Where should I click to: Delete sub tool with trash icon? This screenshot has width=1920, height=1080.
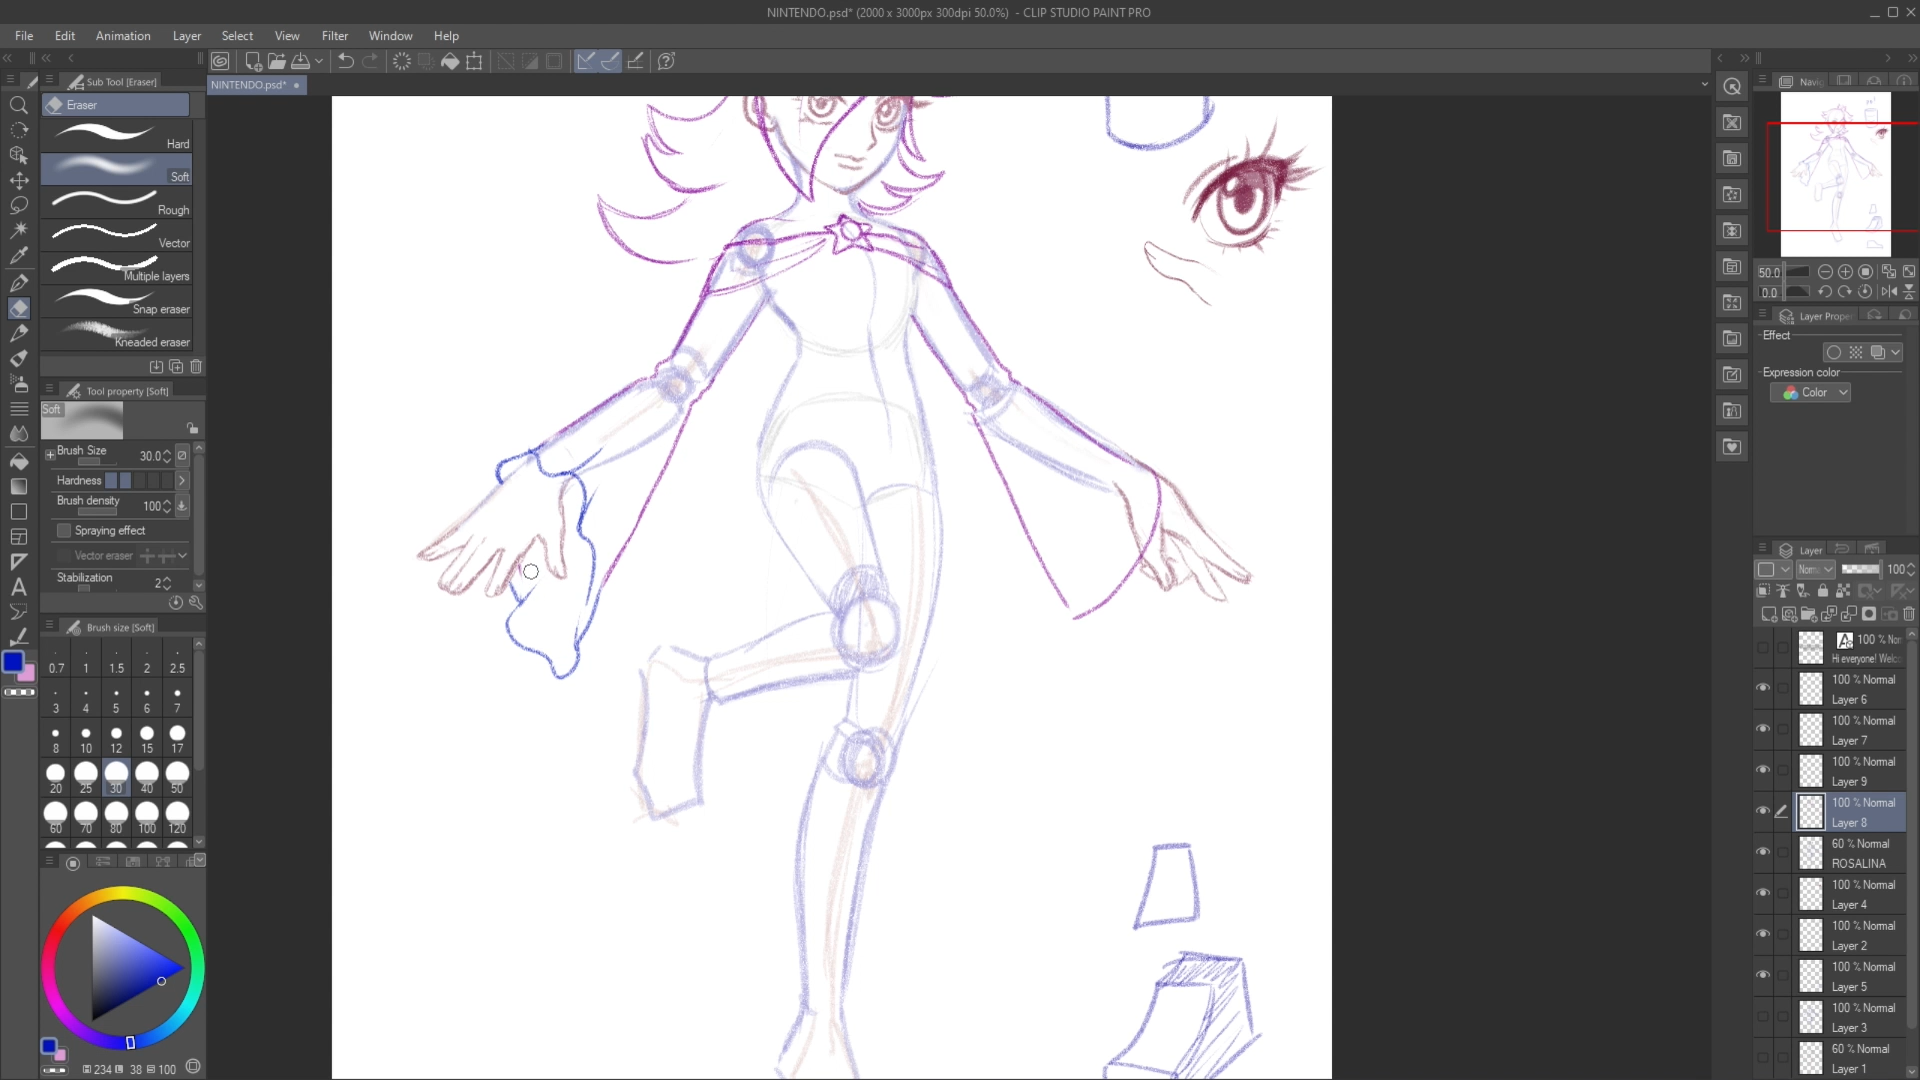click(196, 367)
